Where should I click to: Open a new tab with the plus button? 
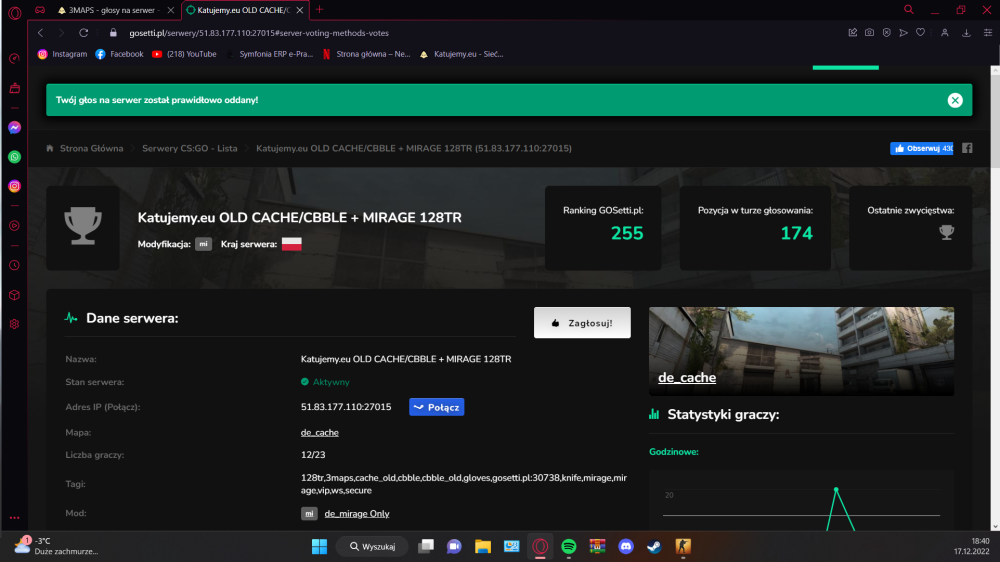click(x=320, y=10)
